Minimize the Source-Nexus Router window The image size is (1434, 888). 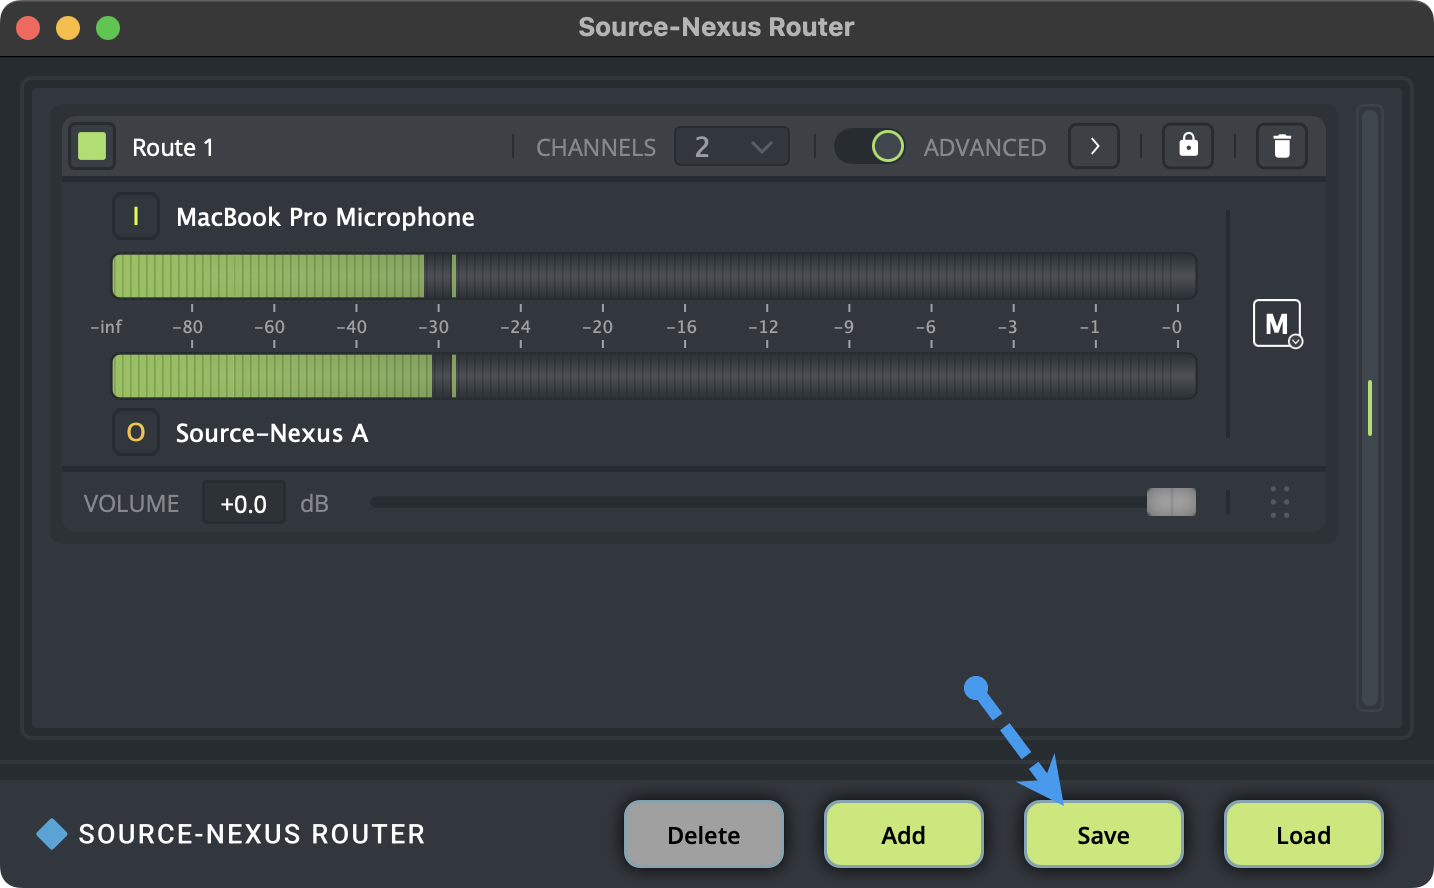68,28
